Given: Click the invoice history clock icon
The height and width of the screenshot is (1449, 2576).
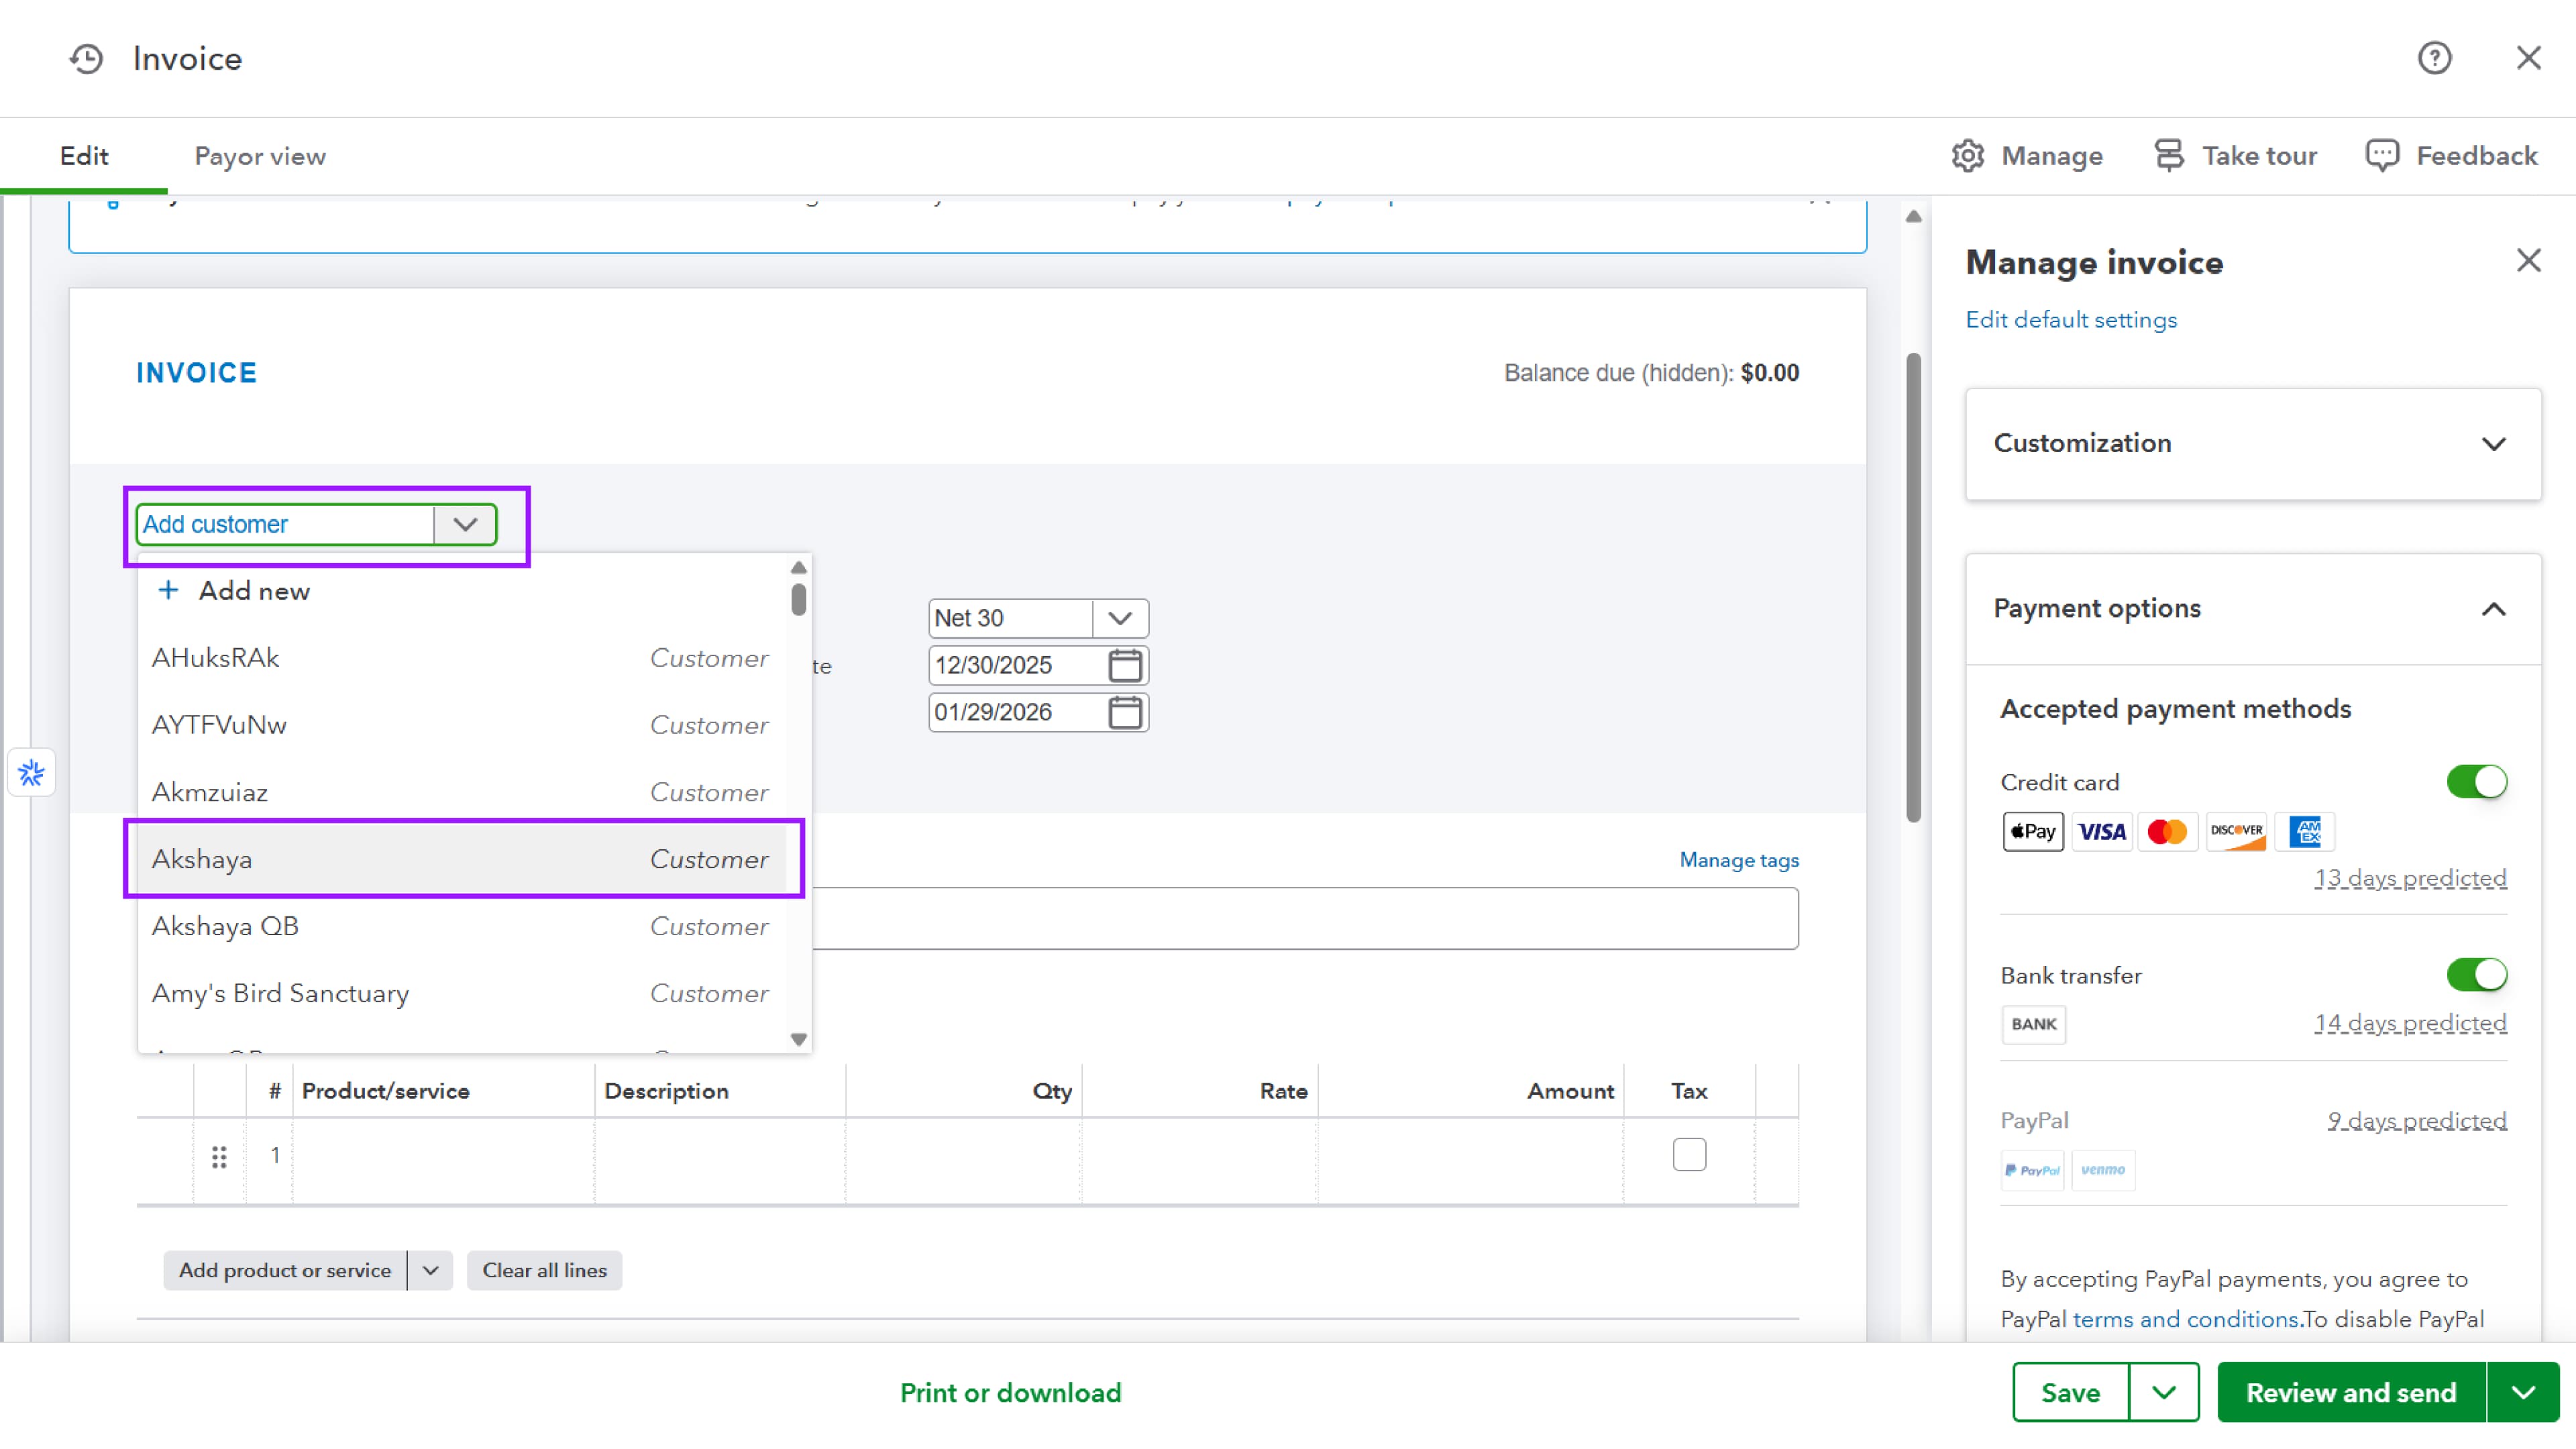Looking at the screenshot, I should coord(86,58).
